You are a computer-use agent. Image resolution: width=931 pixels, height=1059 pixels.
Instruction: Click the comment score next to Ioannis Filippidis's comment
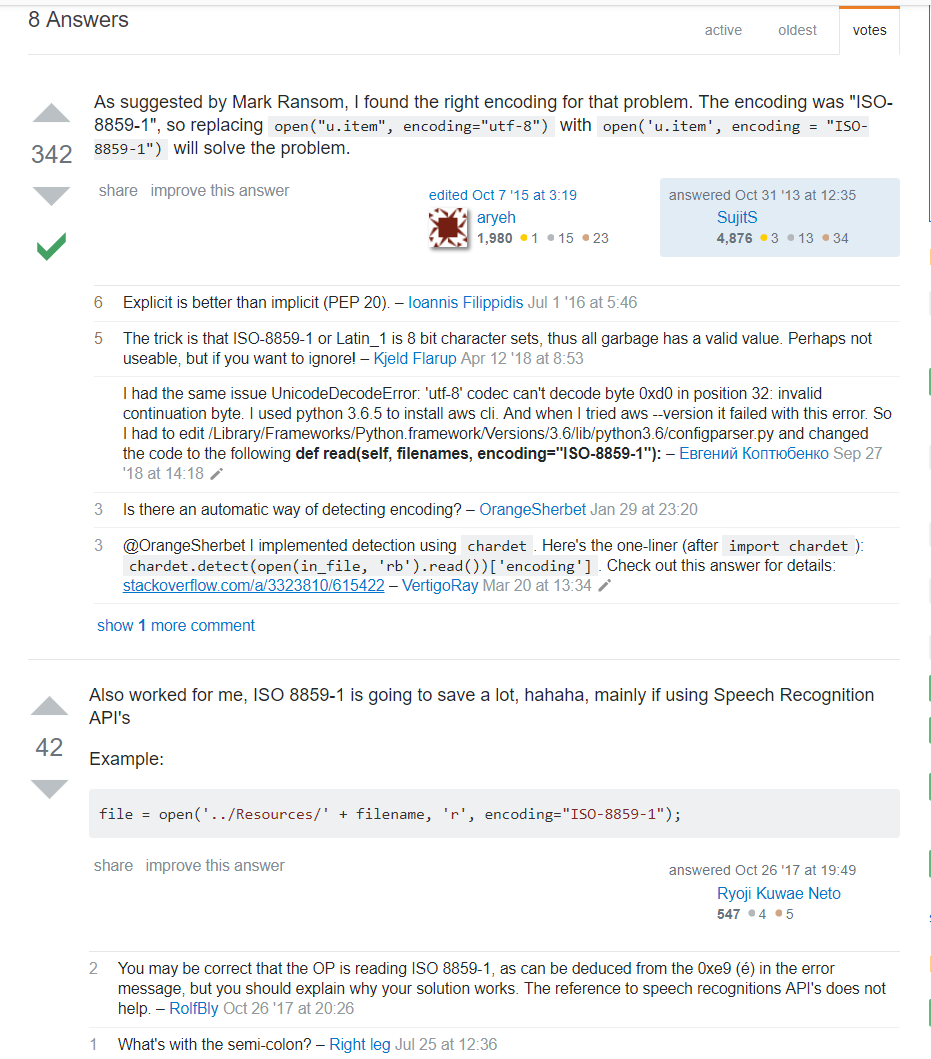[97, 302]
